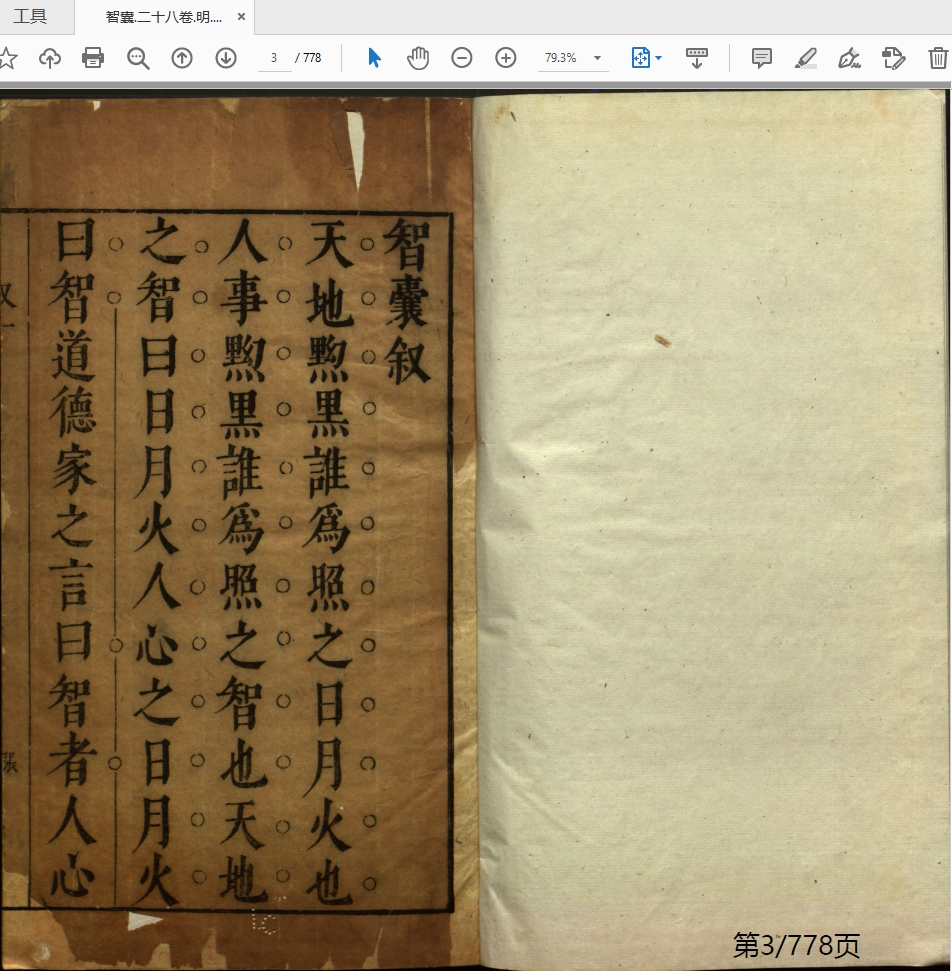Open the find text magnifier tool
952x971 pixels.
coord(138,58)
